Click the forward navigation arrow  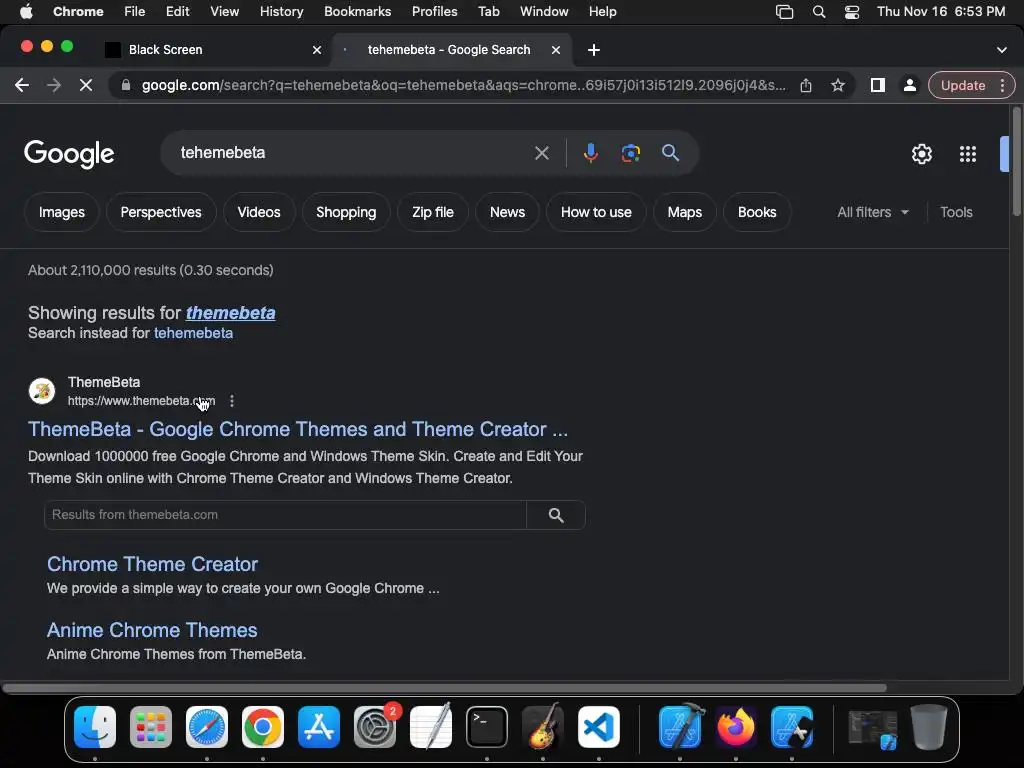click(54, 85)
